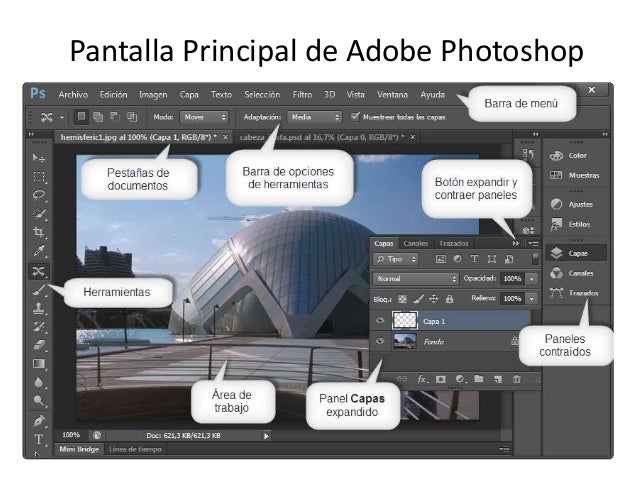Choose 'New selection' mode in options bar
Screen dimensions: 638x479
[81, 117]
